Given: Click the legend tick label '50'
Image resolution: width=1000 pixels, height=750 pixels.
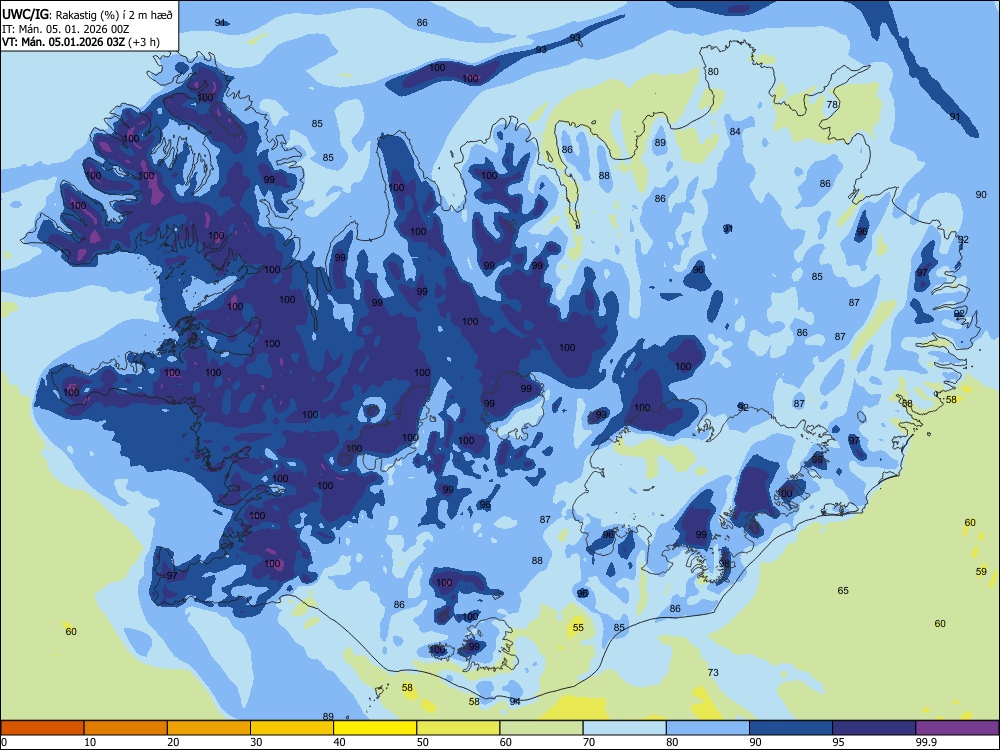Looking at the screenshot, I should 422,742.
